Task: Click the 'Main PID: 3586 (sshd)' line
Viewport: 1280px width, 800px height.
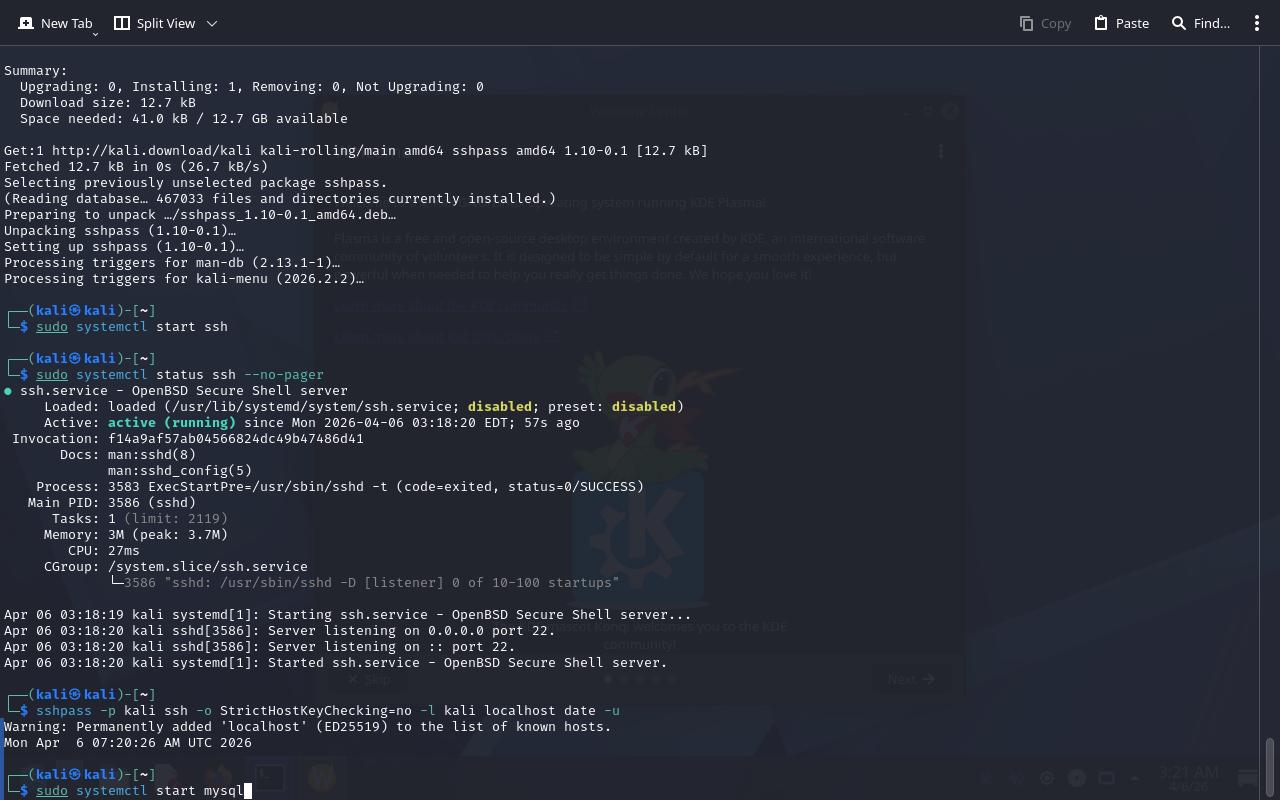Action: [112, 503]
